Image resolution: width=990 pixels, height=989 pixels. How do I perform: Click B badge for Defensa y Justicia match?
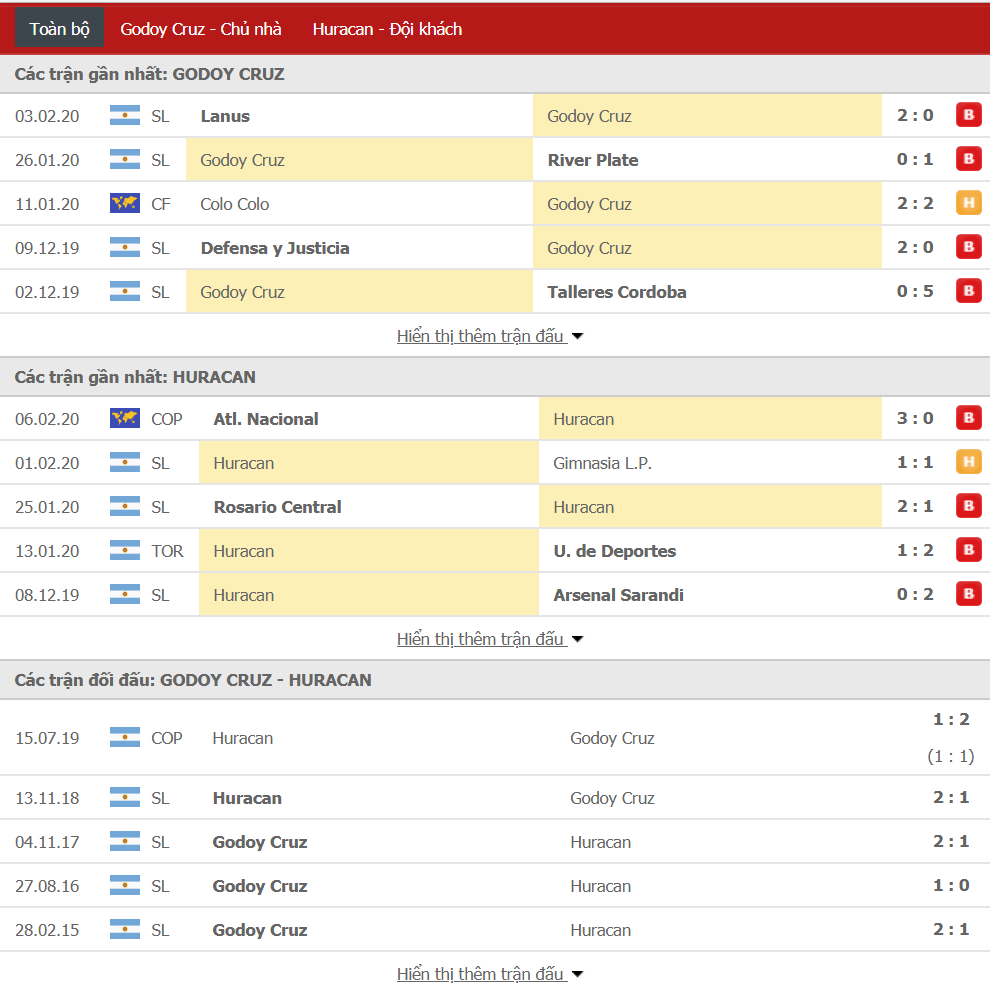pyautogui.click(x=969, y=247)
